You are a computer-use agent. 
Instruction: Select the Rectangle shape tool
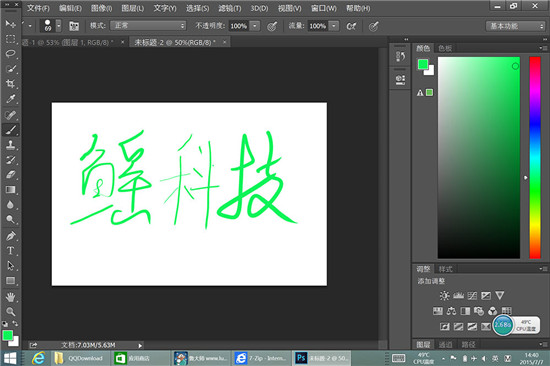point(11,281)
